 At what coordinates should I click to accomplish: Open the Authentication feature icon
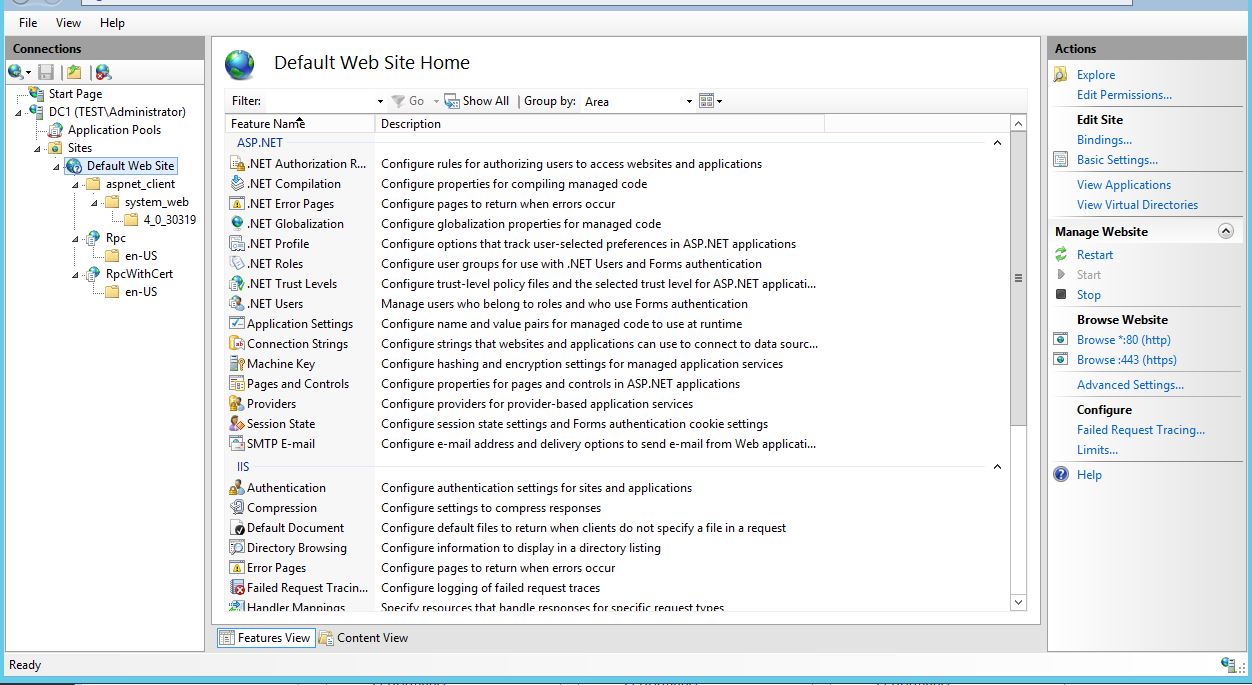237,488
